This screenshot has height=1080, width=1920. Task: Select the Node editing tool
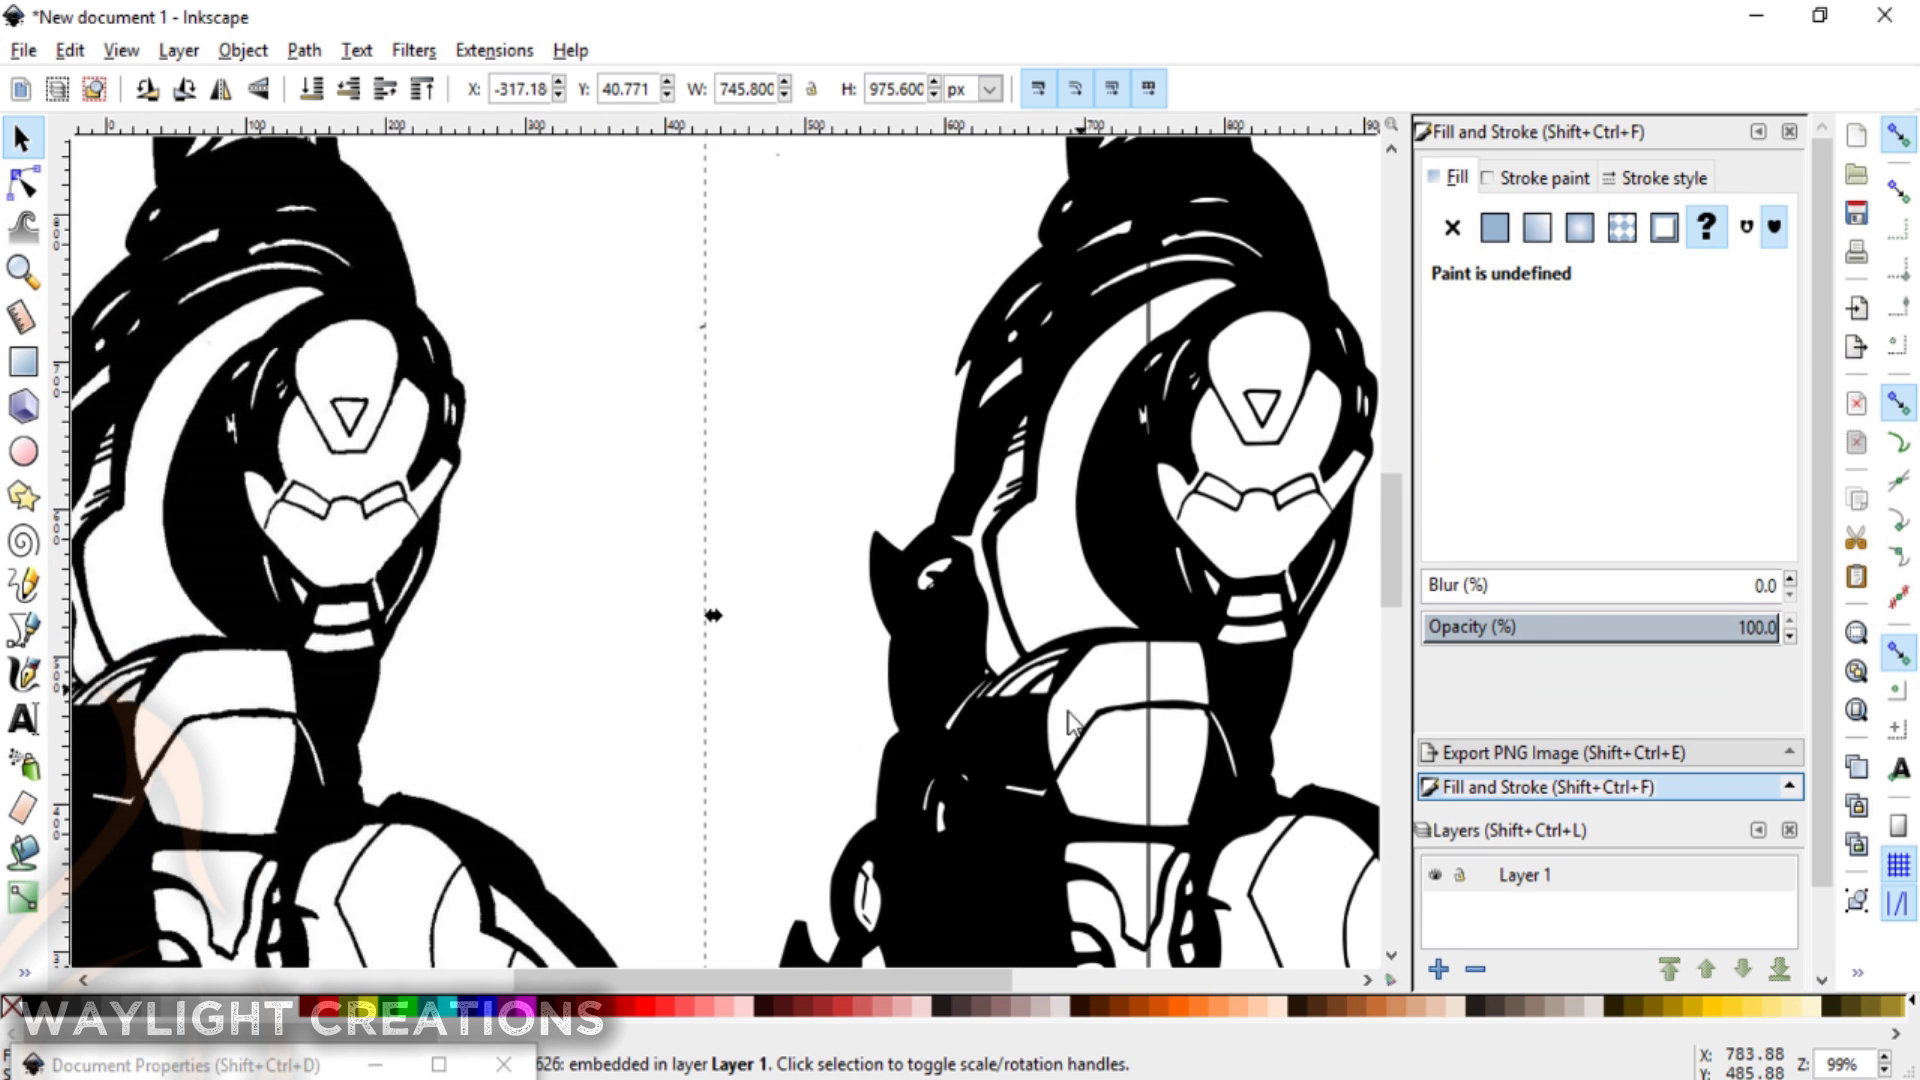point(22,184)
